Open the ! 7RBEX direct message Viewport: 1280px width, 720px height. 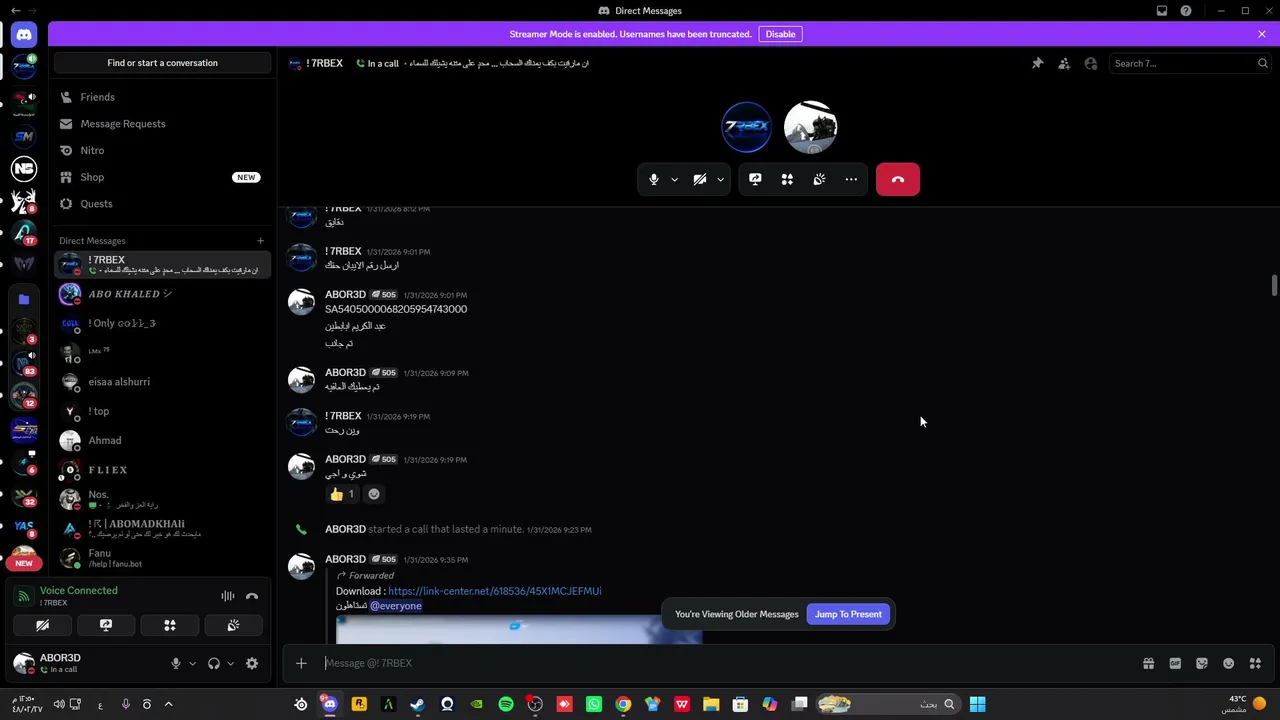163,265
